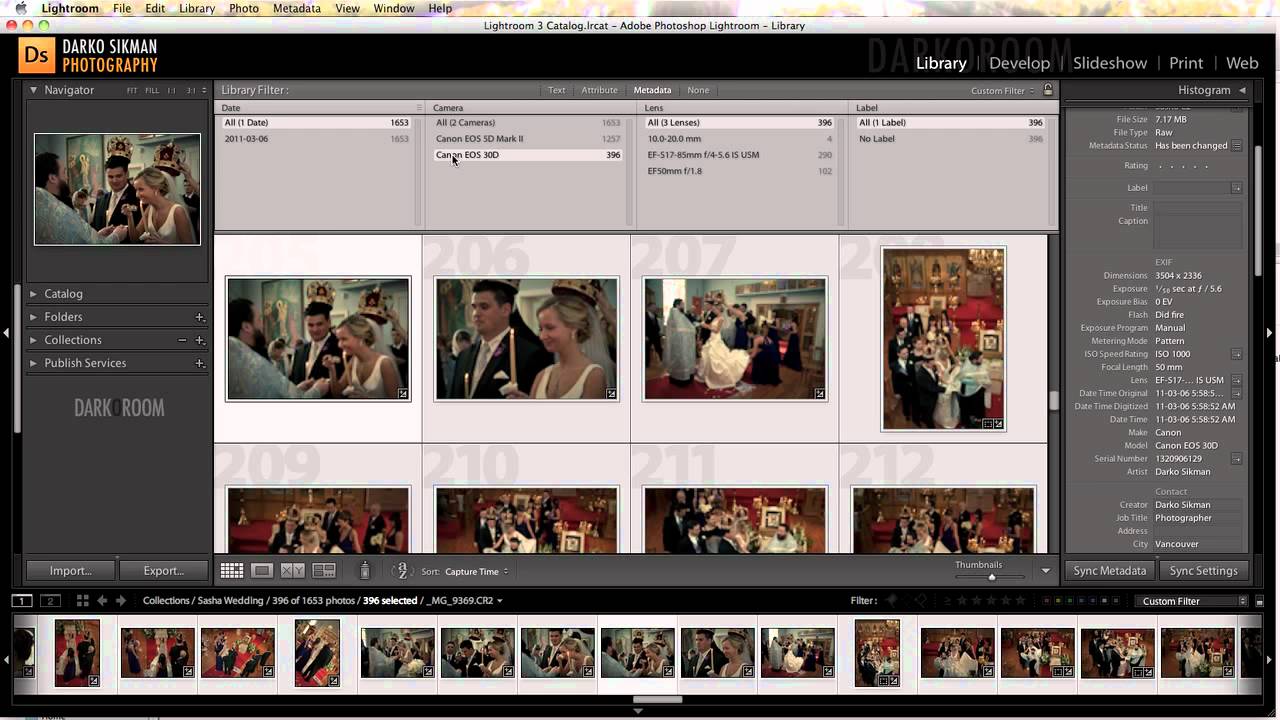Open Date column options menu icon
This screenshot has height=720, width=1280.
point(419,108)
